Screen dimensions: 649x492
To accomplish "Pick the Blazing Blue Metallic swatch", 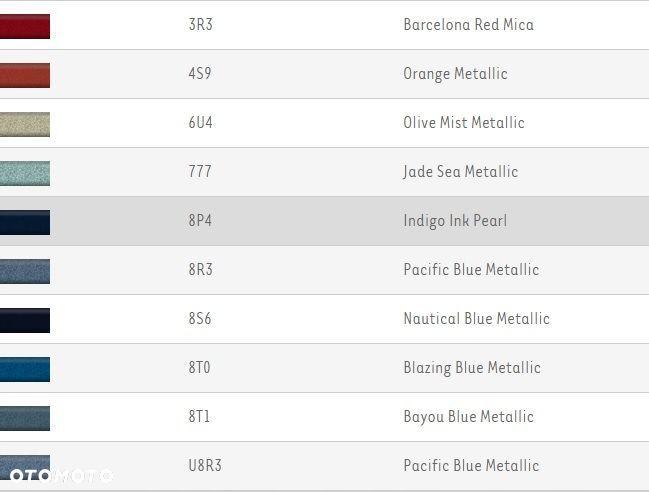I will [x=25, y=369].
